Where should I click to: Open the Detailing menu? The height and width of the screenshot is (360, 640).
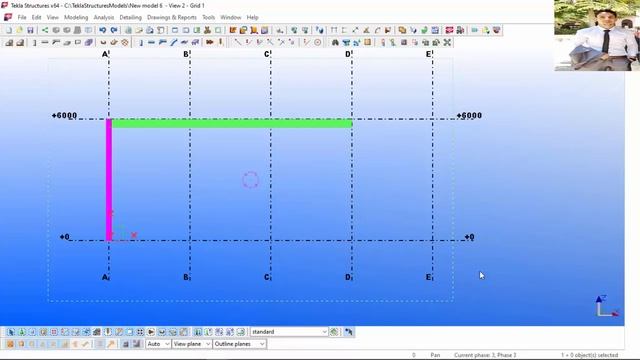tap(131, 18)
